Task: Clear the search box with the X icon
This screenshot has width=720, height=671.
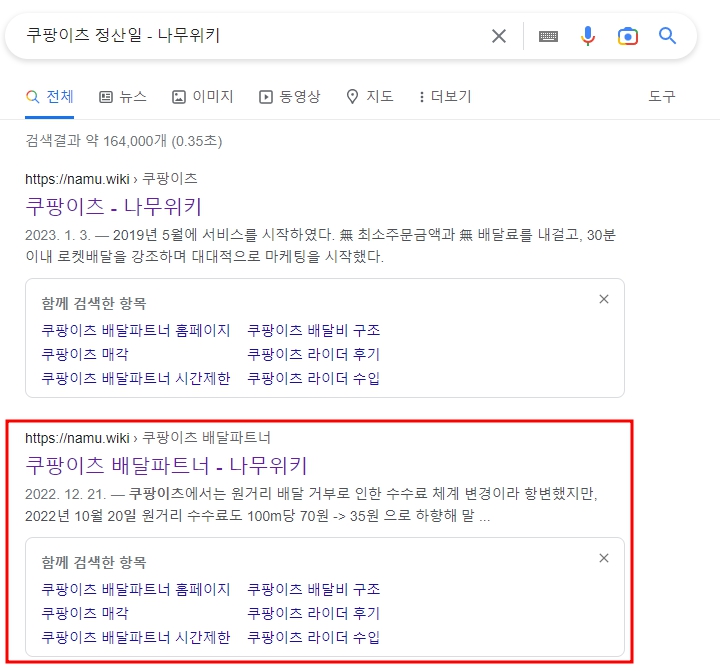Action: [499, 36]
